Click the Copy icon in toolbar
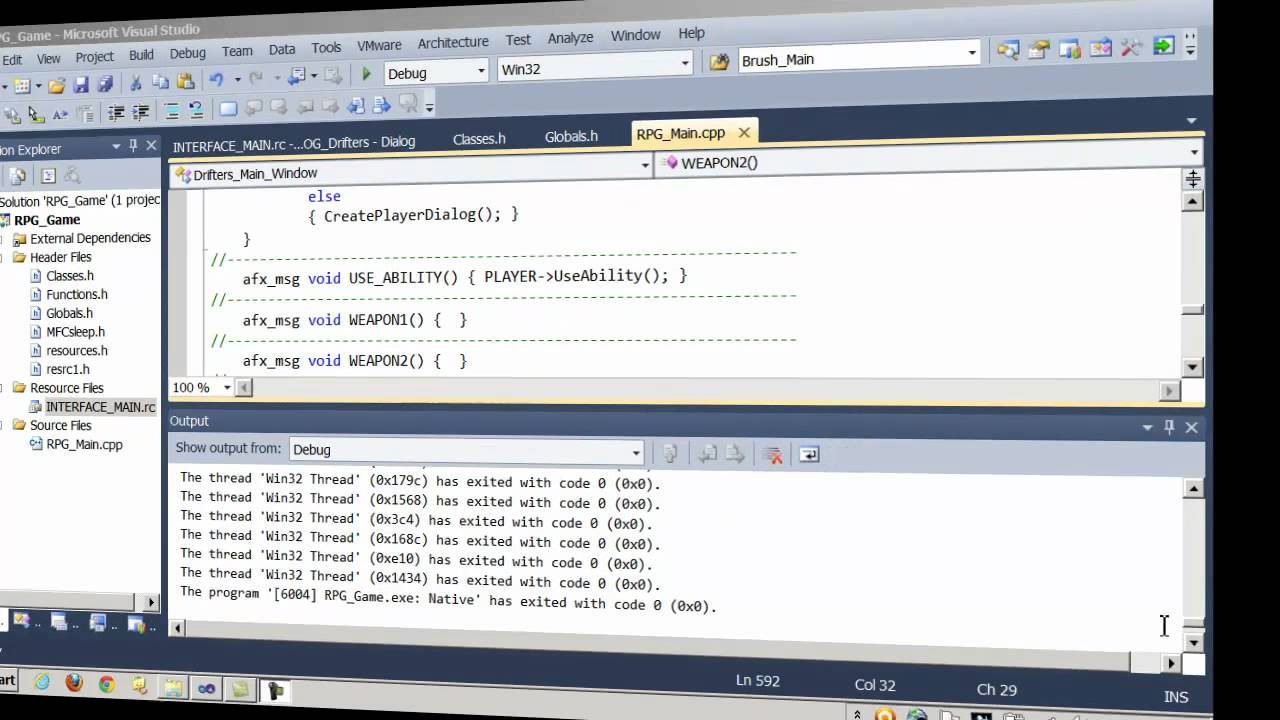This screenshot has width=1280, height=720. pos(160,82)
